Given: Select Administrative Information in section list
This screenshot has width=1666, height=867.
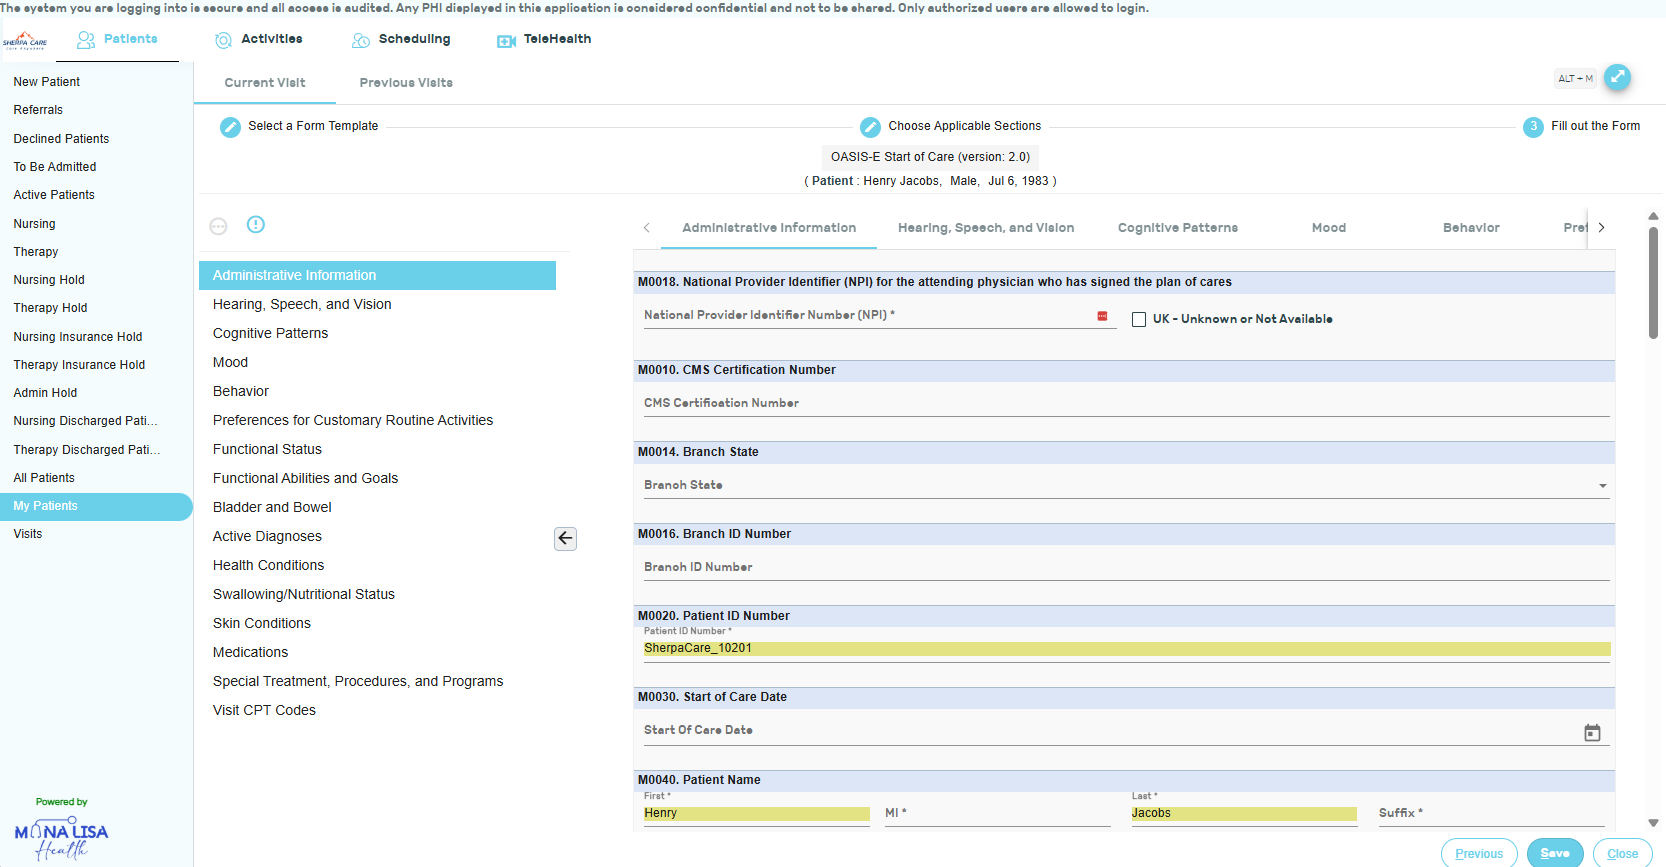Looking at the screenshot, I should [x=377, y=276].
